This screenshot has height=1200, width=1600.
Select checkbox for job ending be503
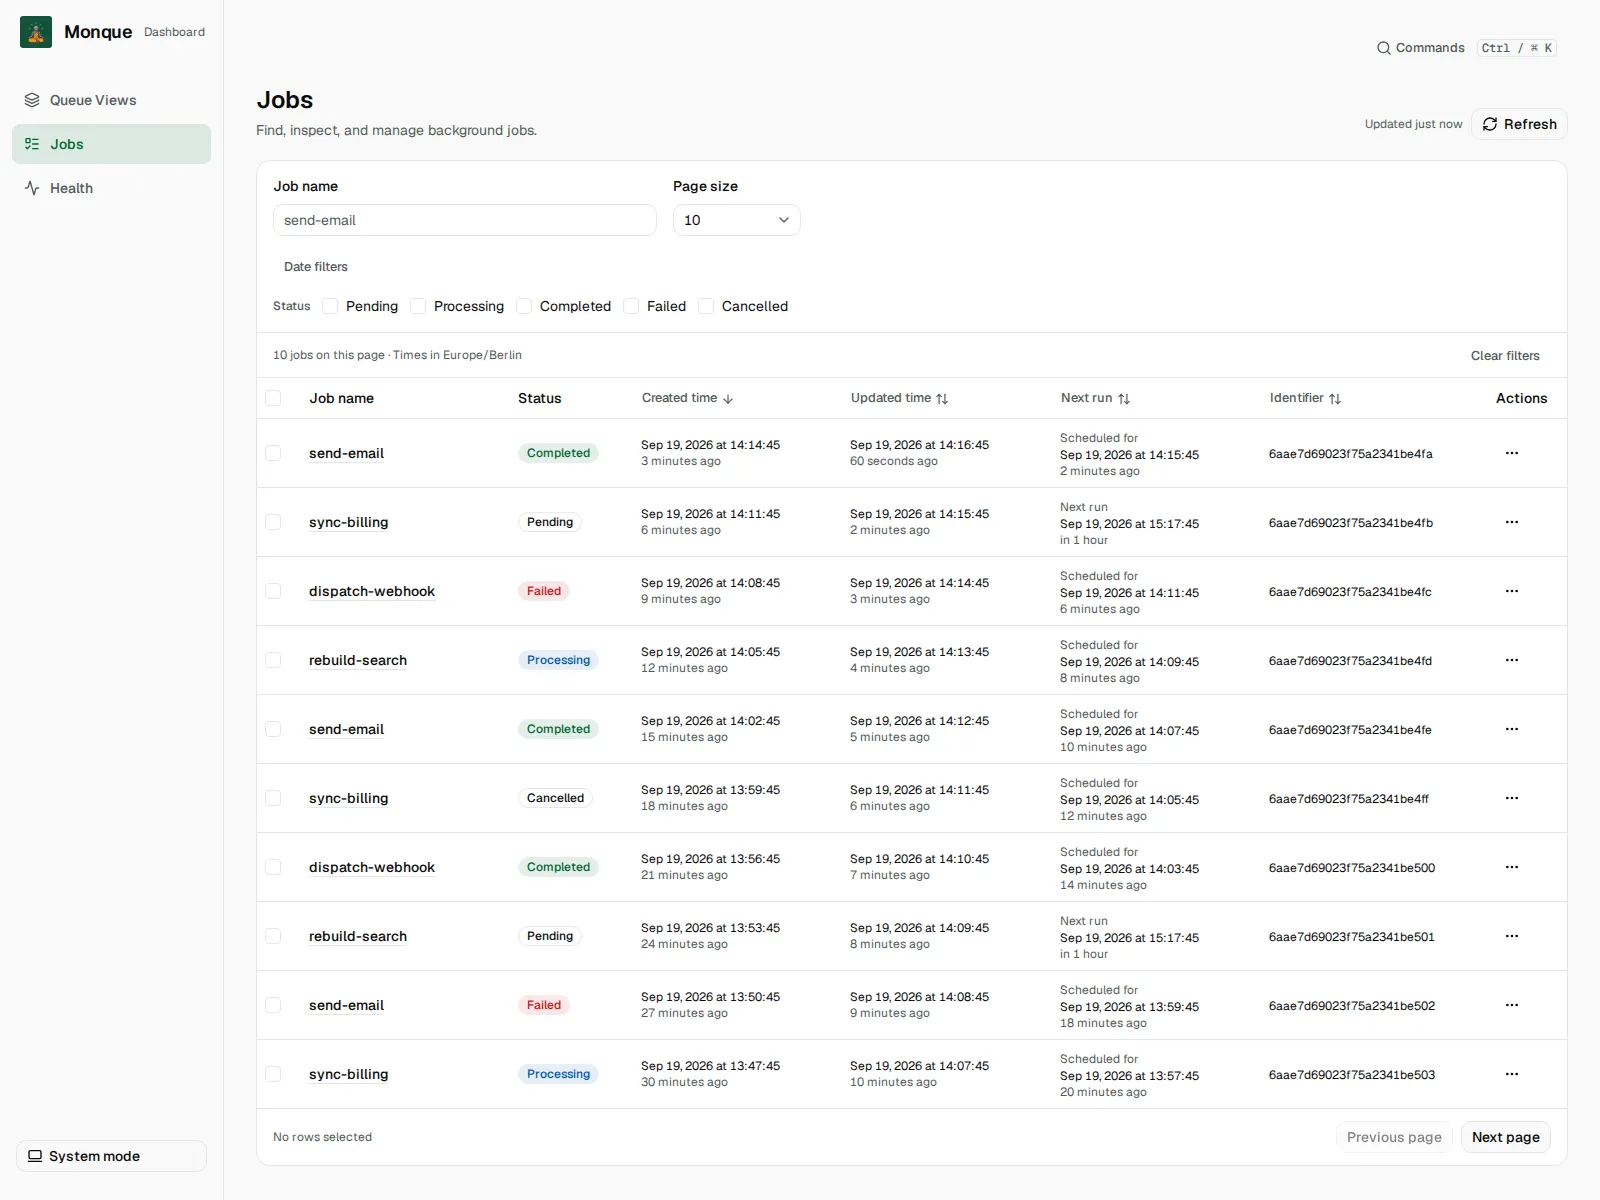[273, 1074]
